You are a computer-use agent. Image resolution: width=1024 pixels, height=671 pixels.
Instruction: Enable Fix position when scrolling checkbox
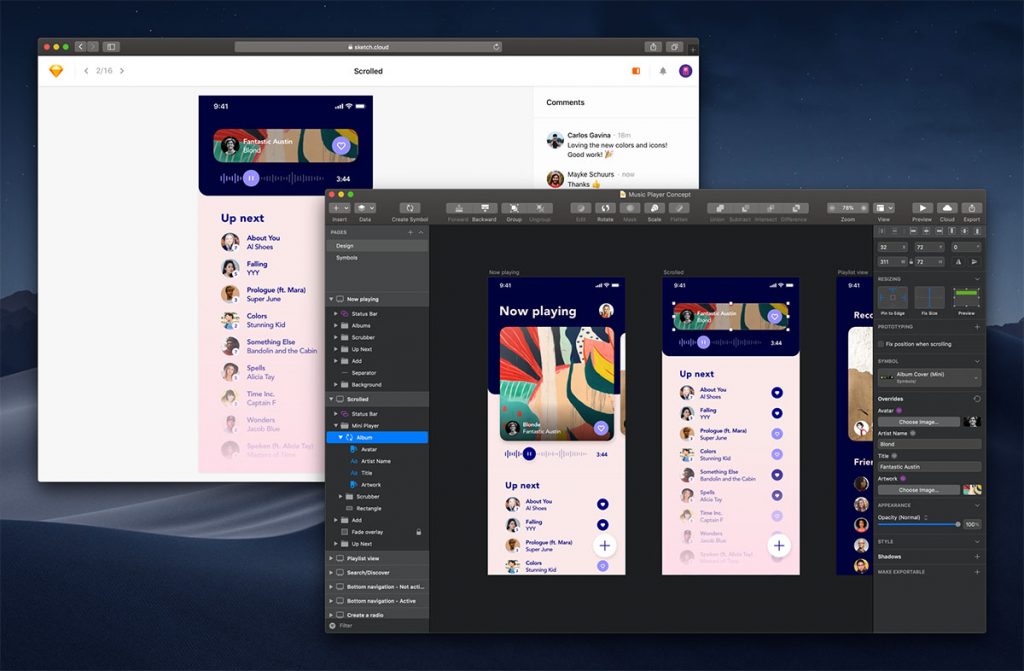click(x=881, y=344)
